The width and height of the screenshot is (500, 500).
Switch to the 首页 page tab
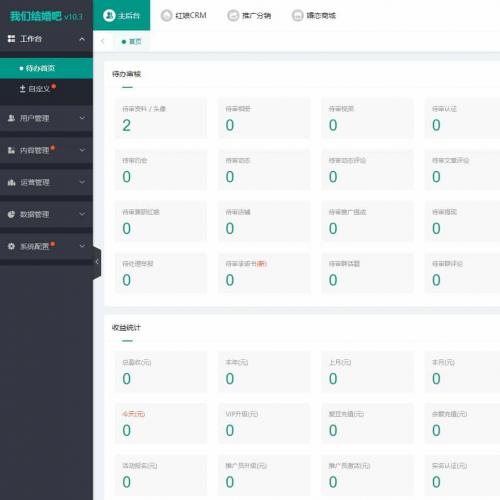(132, 42)
